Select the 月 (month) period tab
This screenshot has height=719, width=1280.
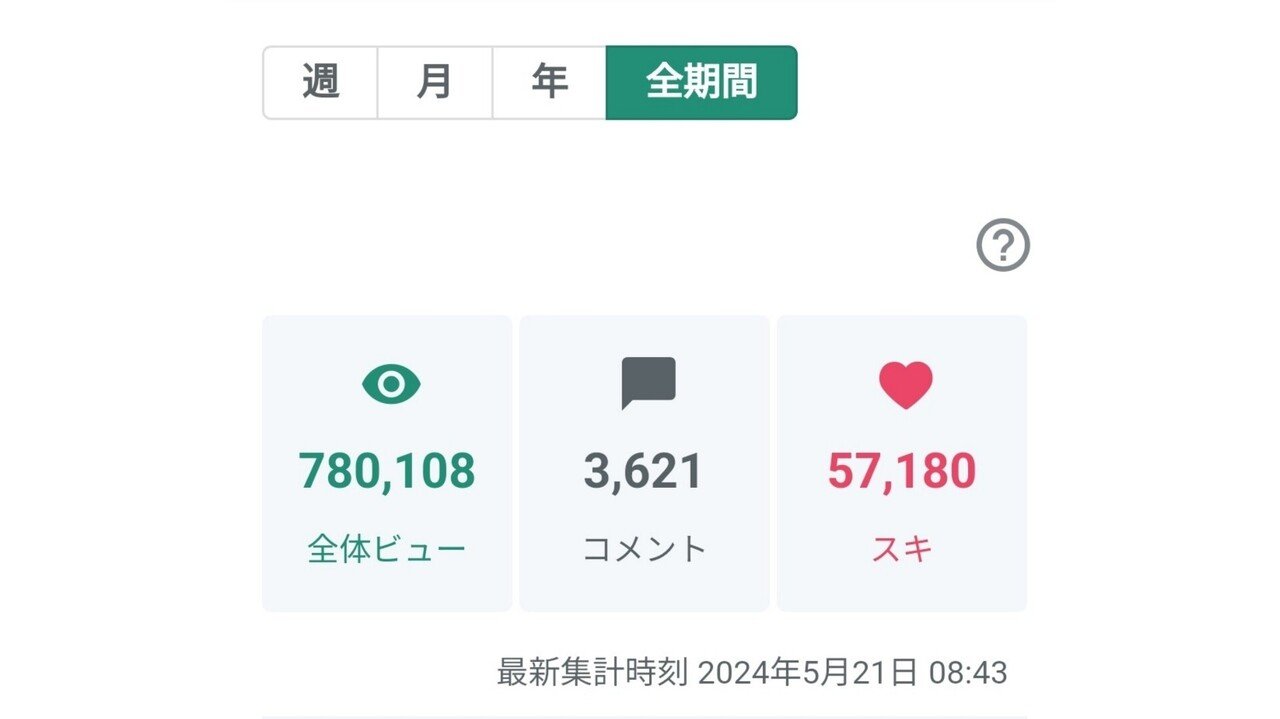(435, 83)
